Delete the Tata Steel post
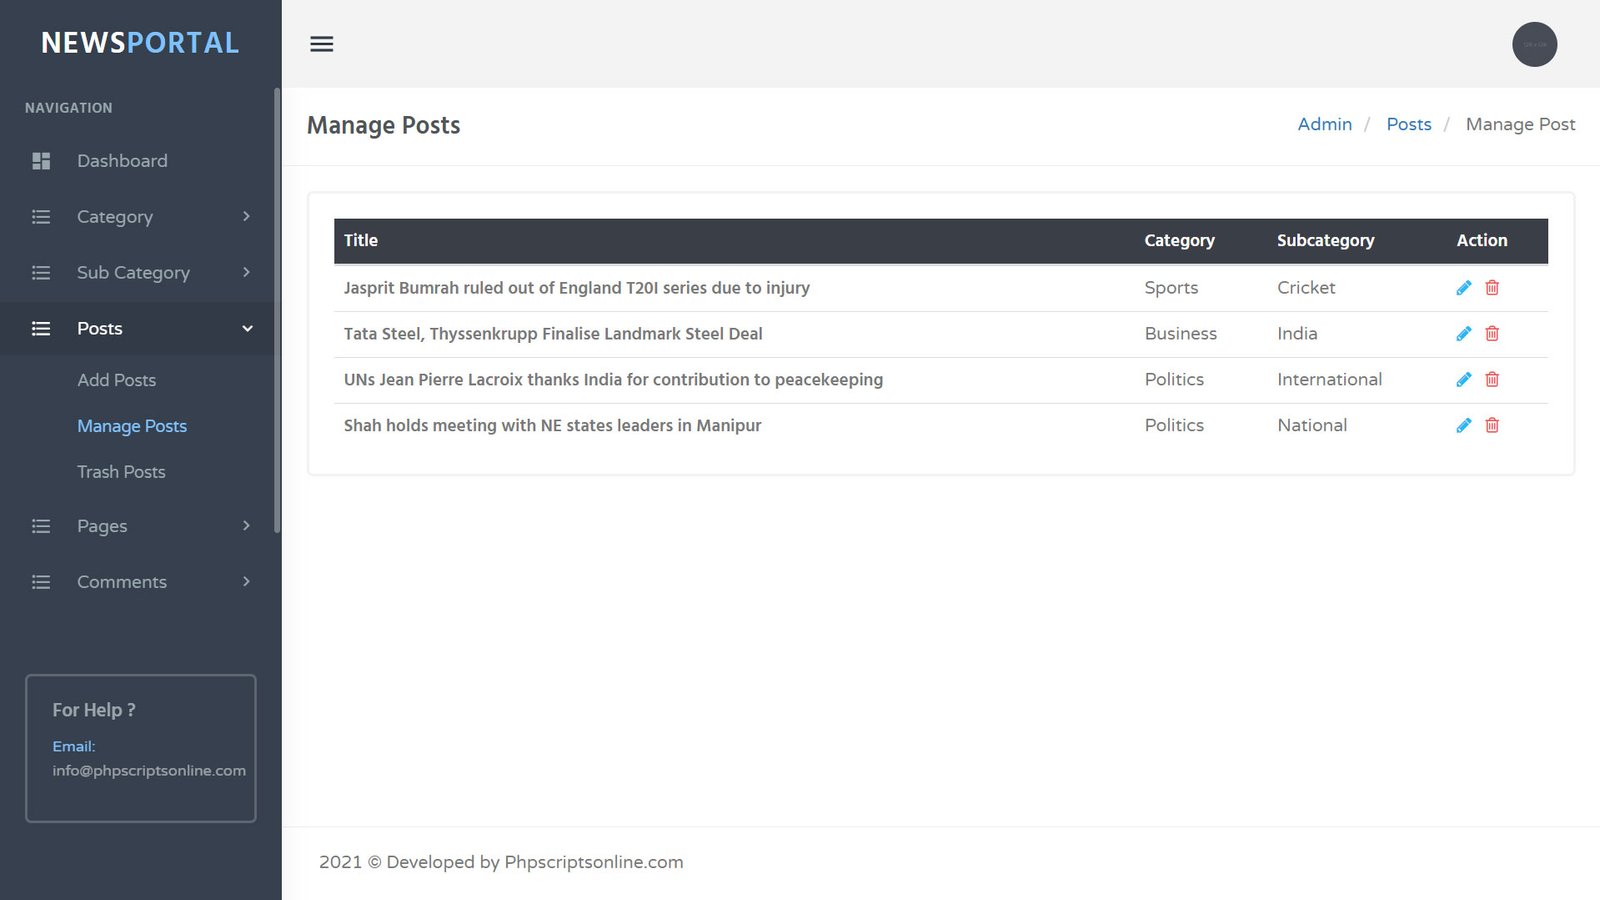 point(1492,334)
